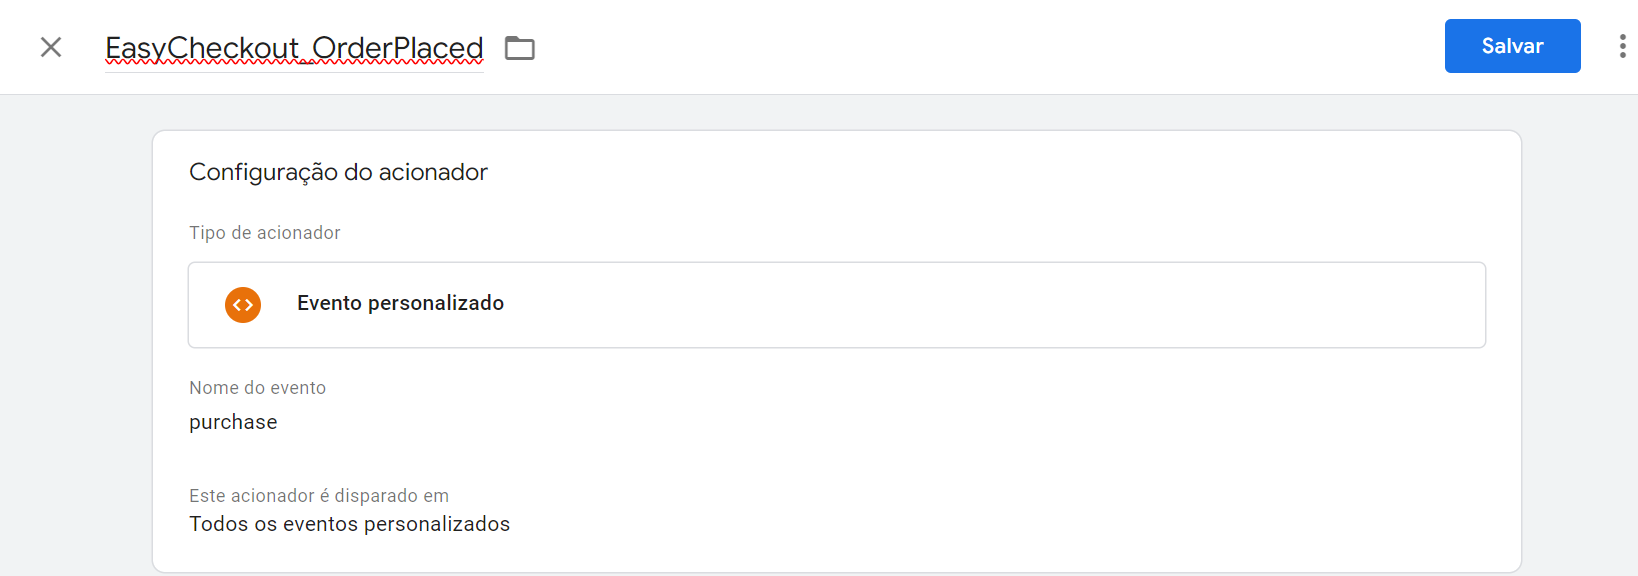Click the Este acionador é disparado em label
This screenshot has width=1638, height=576.
click(319, 496)
